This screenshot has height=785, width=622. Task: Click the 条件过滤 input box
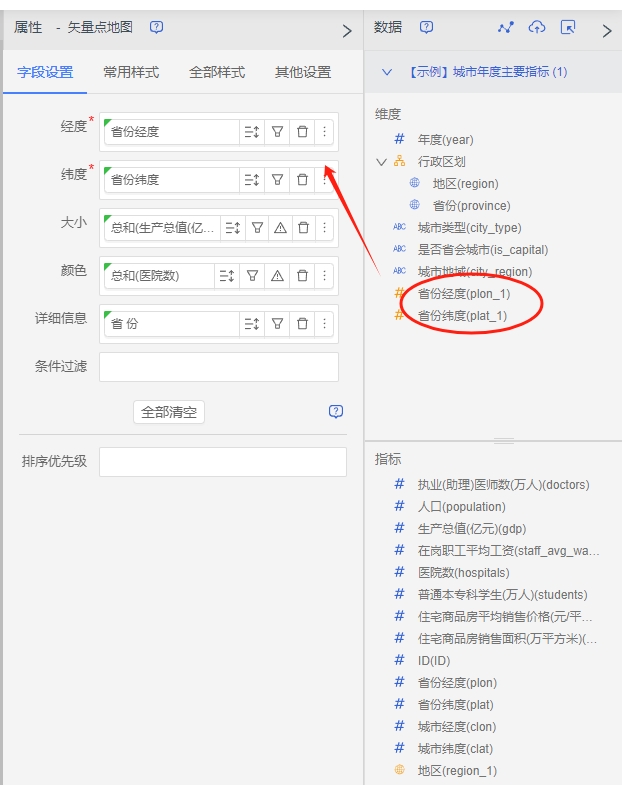click(219, 367)
